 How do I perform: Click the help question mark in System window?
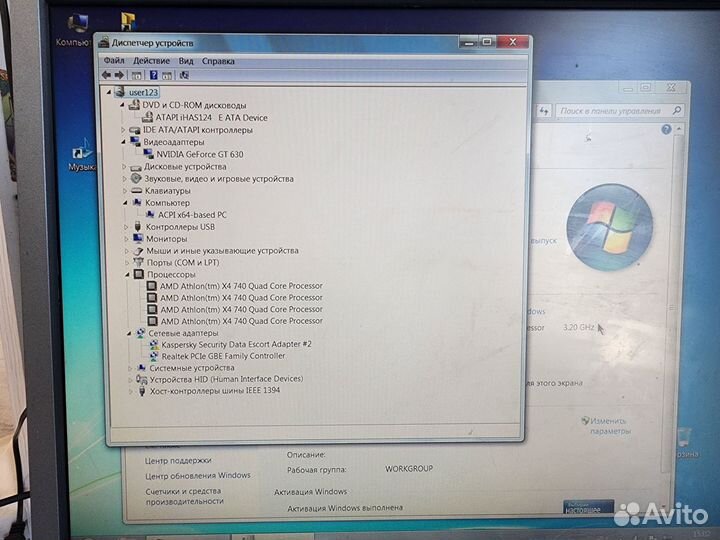(666, 129)
